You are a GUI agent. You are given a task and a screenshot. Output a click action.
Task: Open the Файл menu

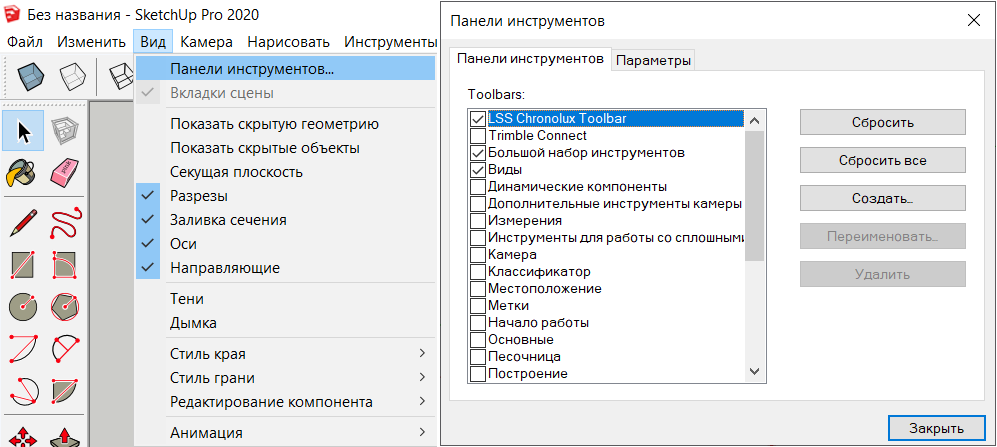click(x=25, y=43)
